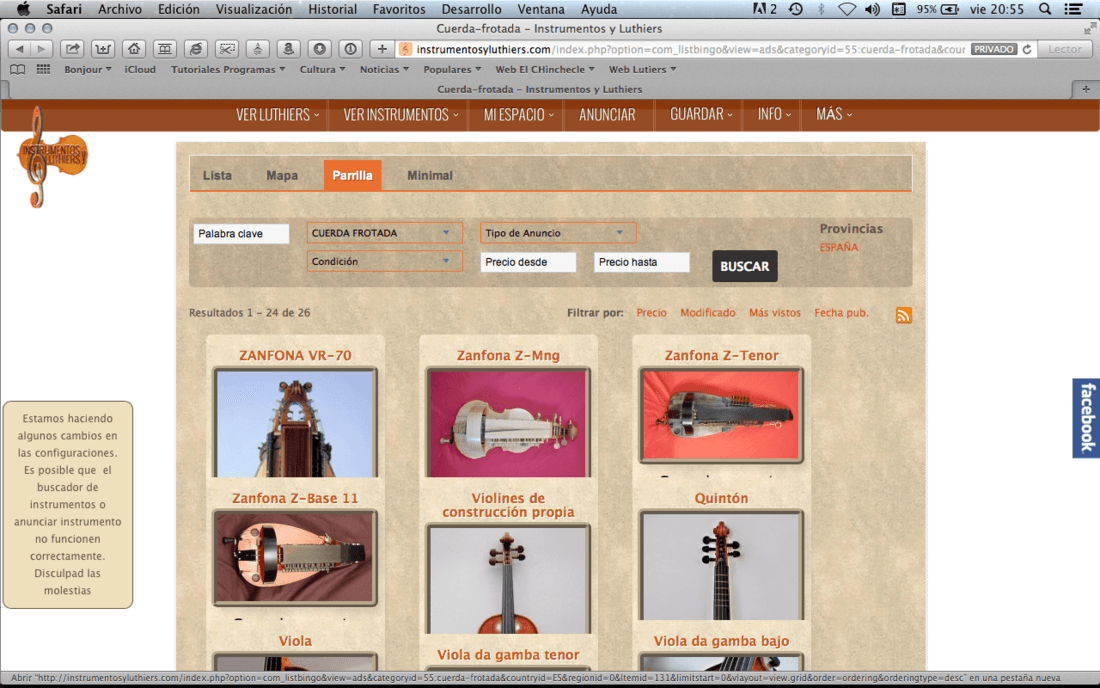The height and width of the screenshot is (688, 1100).
Task: Open a new tab with the plus button
Action: (1085, 89)
